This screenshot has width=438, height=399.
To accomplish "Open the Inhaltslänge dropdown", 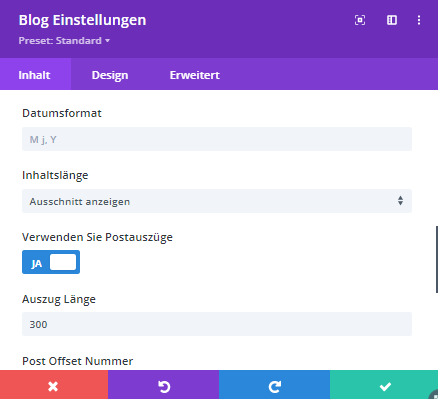I will 217,201.
